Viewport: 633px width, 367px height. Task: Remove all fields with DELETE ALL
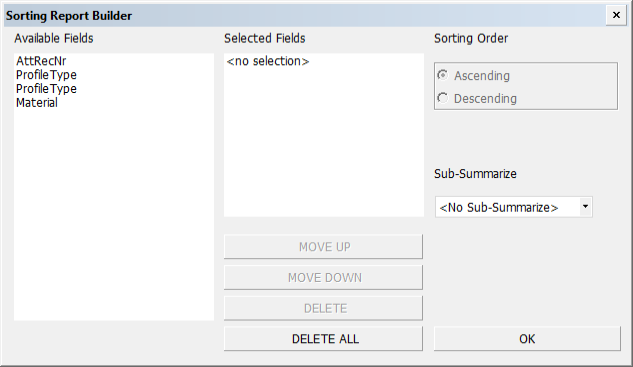tap(323, 339)
